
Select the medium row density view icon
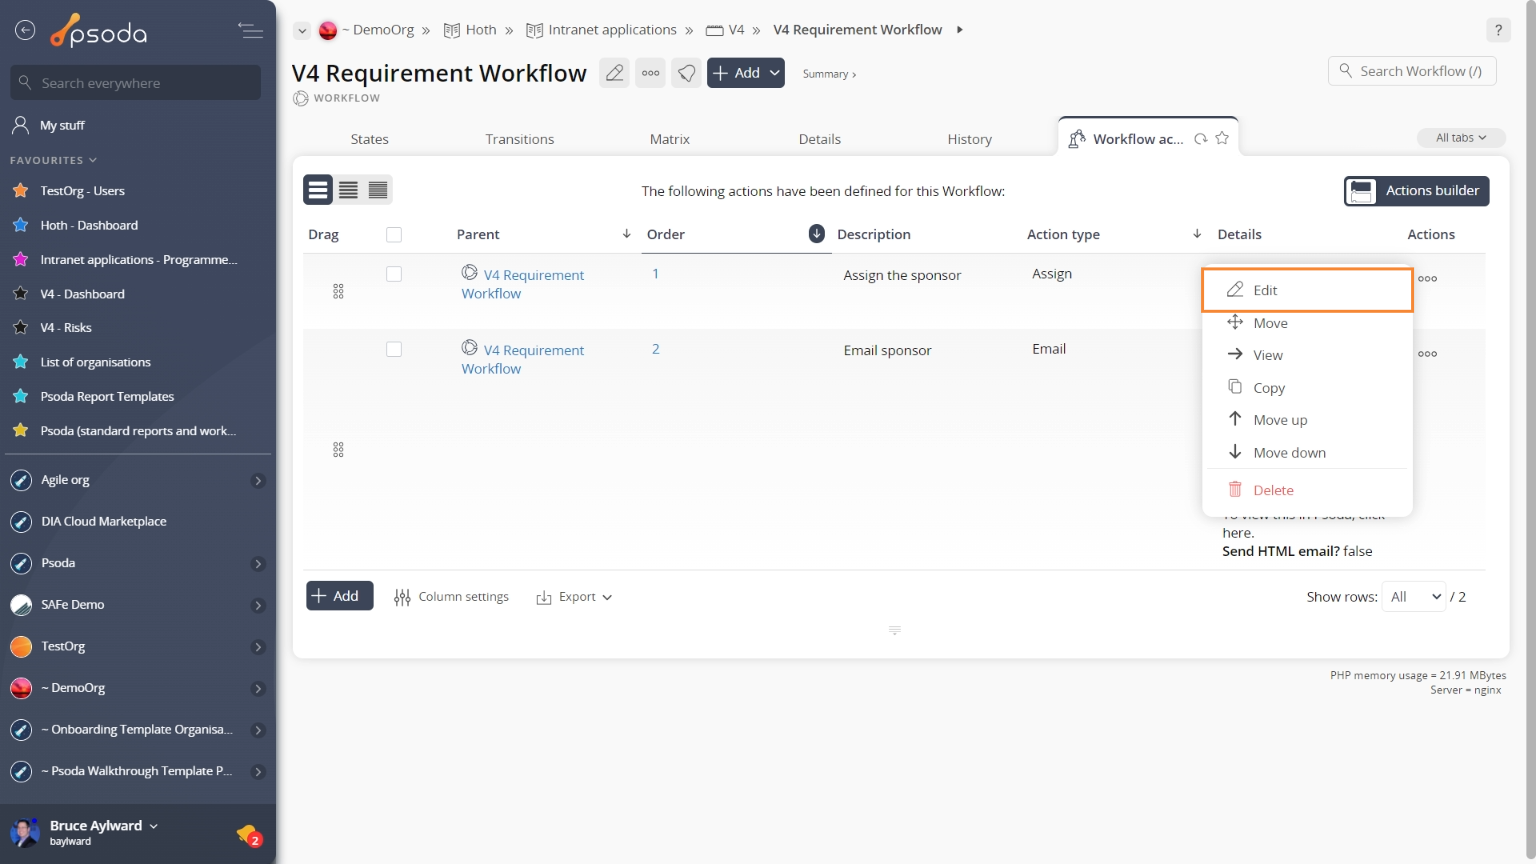(348, 190)
